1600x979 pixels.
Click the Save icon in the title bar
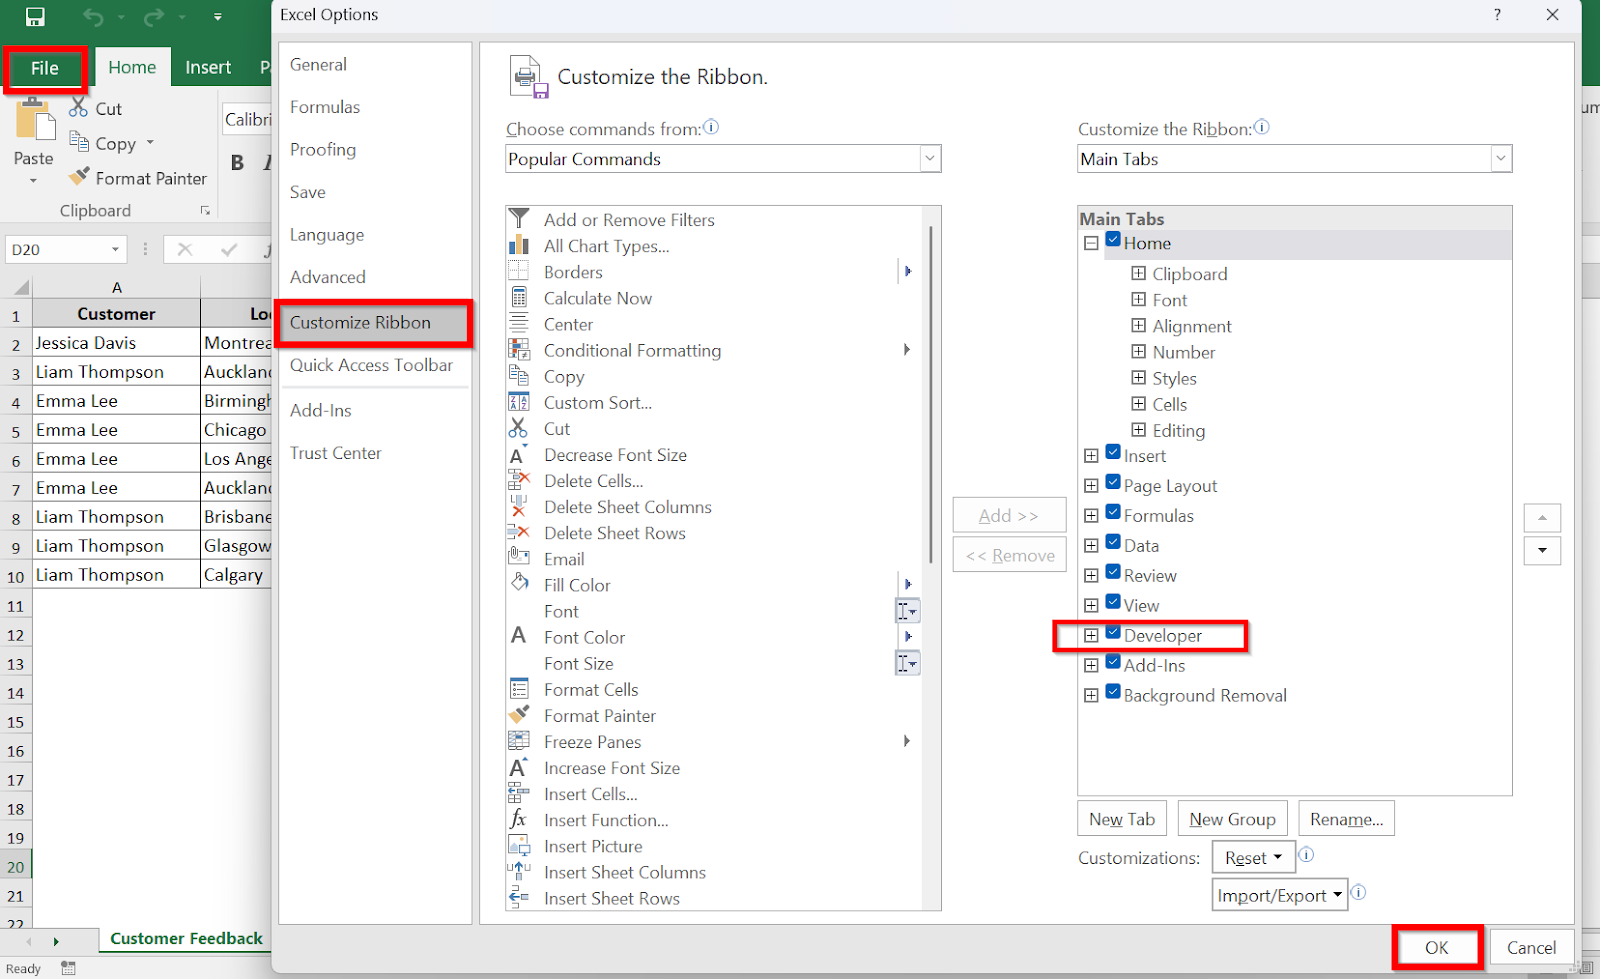pyautogui.click(x=35, y=17)
